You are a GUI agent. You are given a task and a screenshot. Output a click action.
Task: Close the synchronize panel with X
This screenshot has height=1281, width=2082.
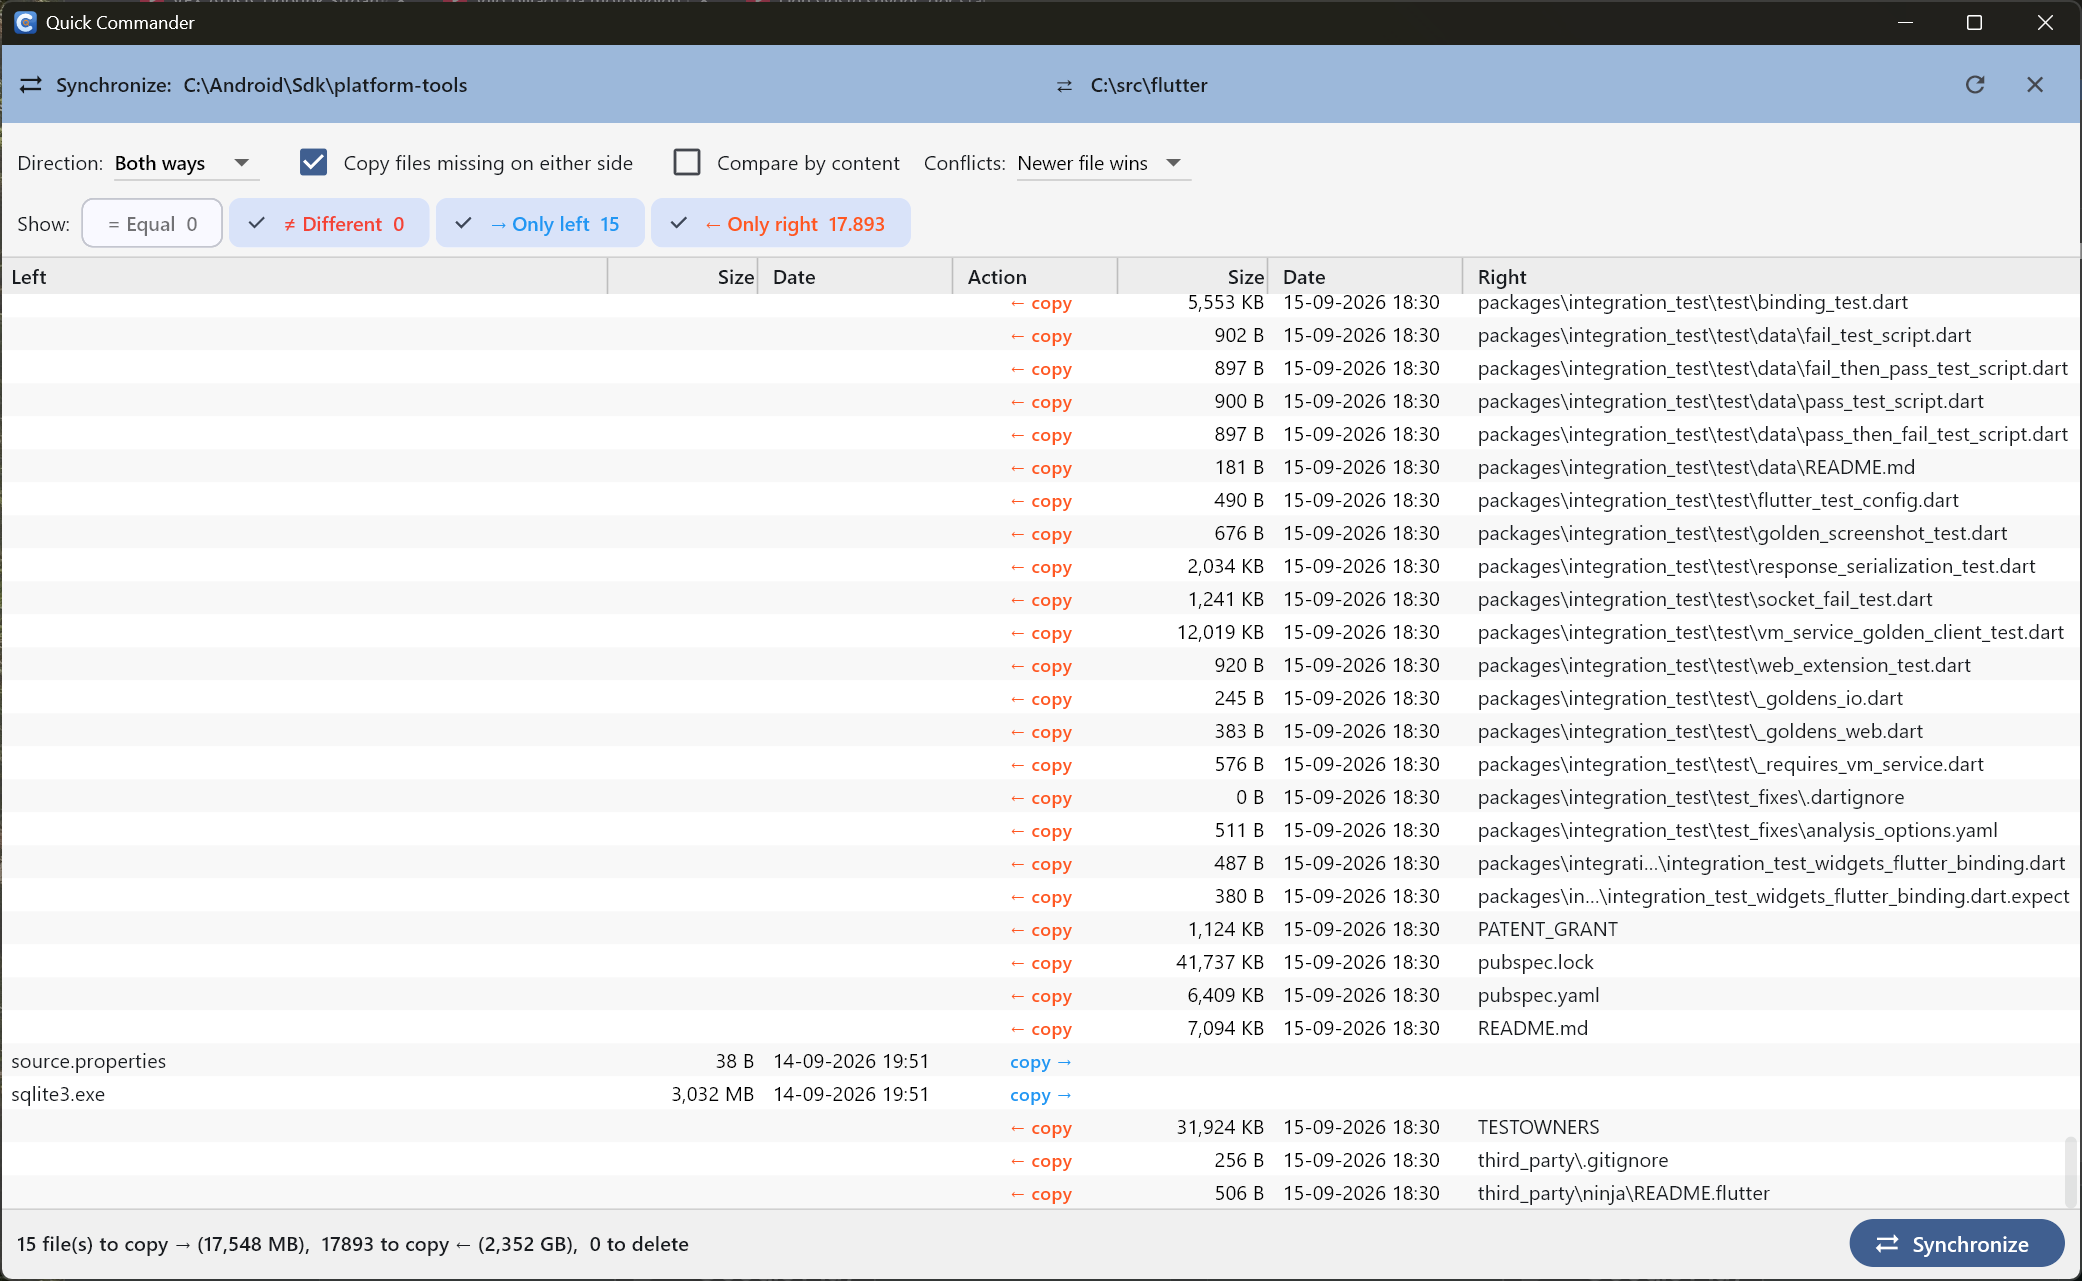(x=2035, y=85)
